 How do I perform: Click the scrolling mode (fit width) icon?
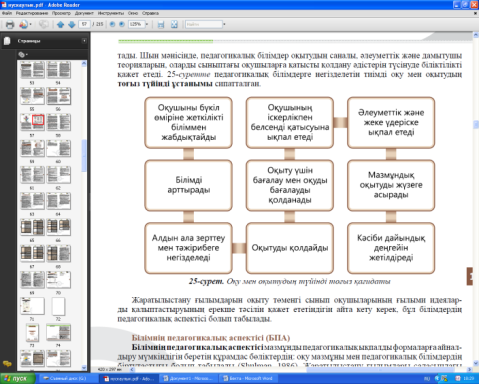tap(161, 24)
